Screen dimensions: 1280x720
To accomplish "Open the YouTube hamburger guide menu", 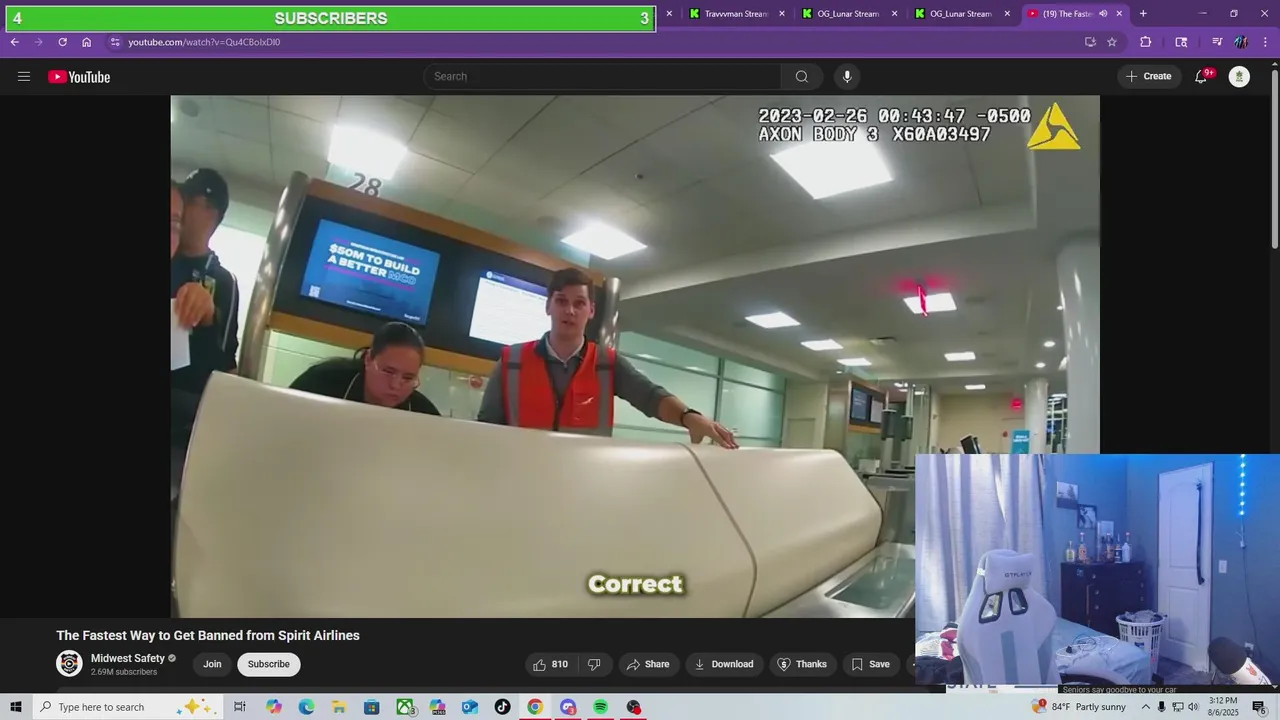I will (x=24, y=77).
